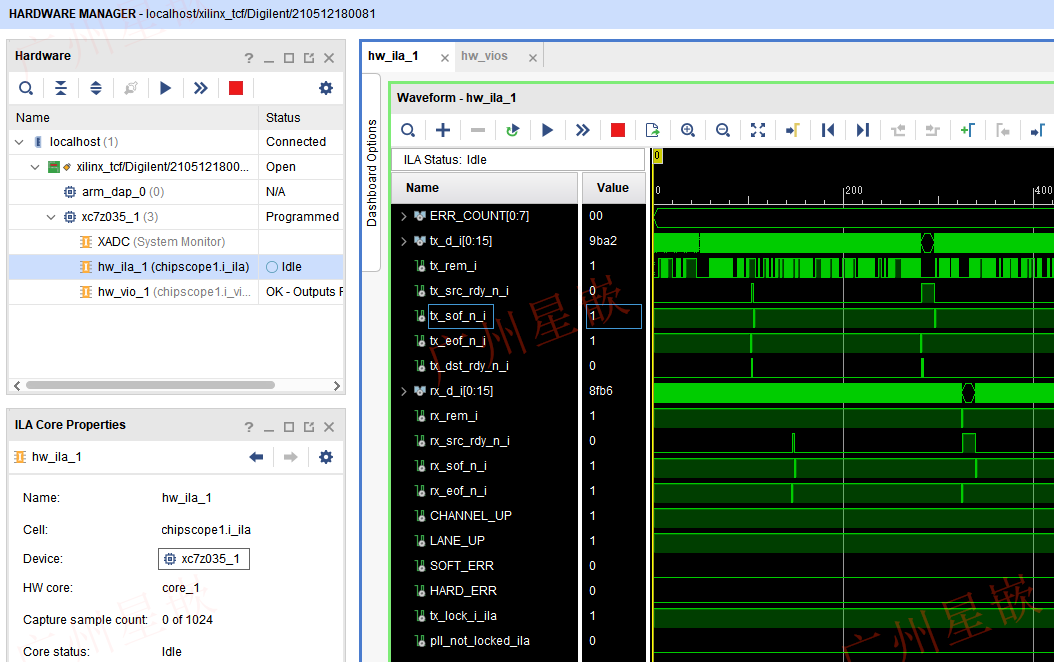
Task: Expand the ERR_COUNT[0:7] bus
Action: pyautogui.click(x=403, y=216)
